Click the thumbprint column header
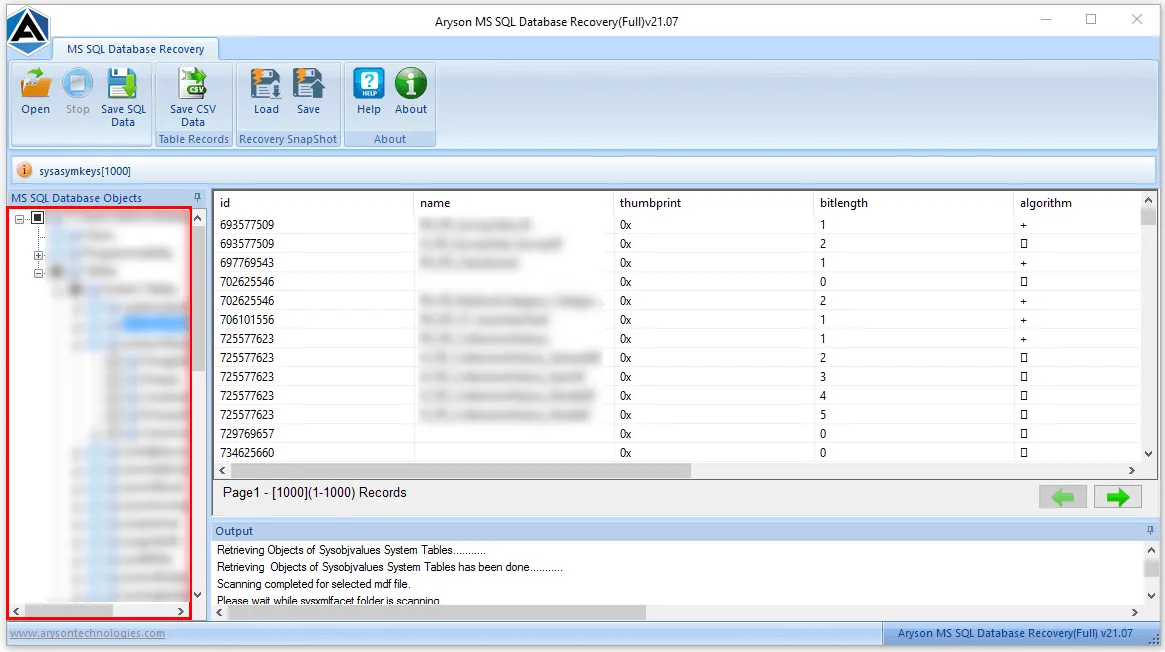 [x=713, y=203]
